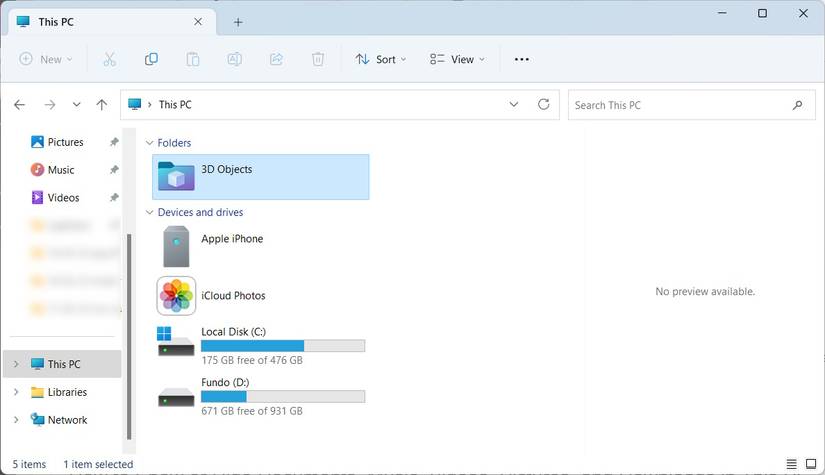The width and height of the screenshot is (825, 475).
Task: Minimize the File Explorer window
Action: [x=722, y=13]
